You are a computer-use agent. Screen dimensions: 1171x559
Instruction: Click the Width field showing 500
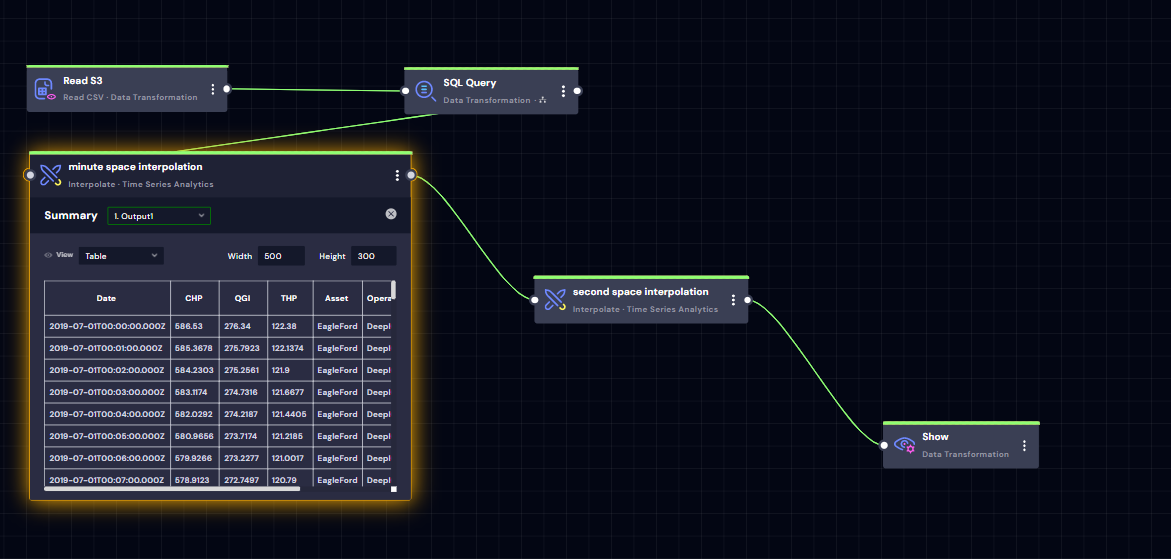click(282, 256)
